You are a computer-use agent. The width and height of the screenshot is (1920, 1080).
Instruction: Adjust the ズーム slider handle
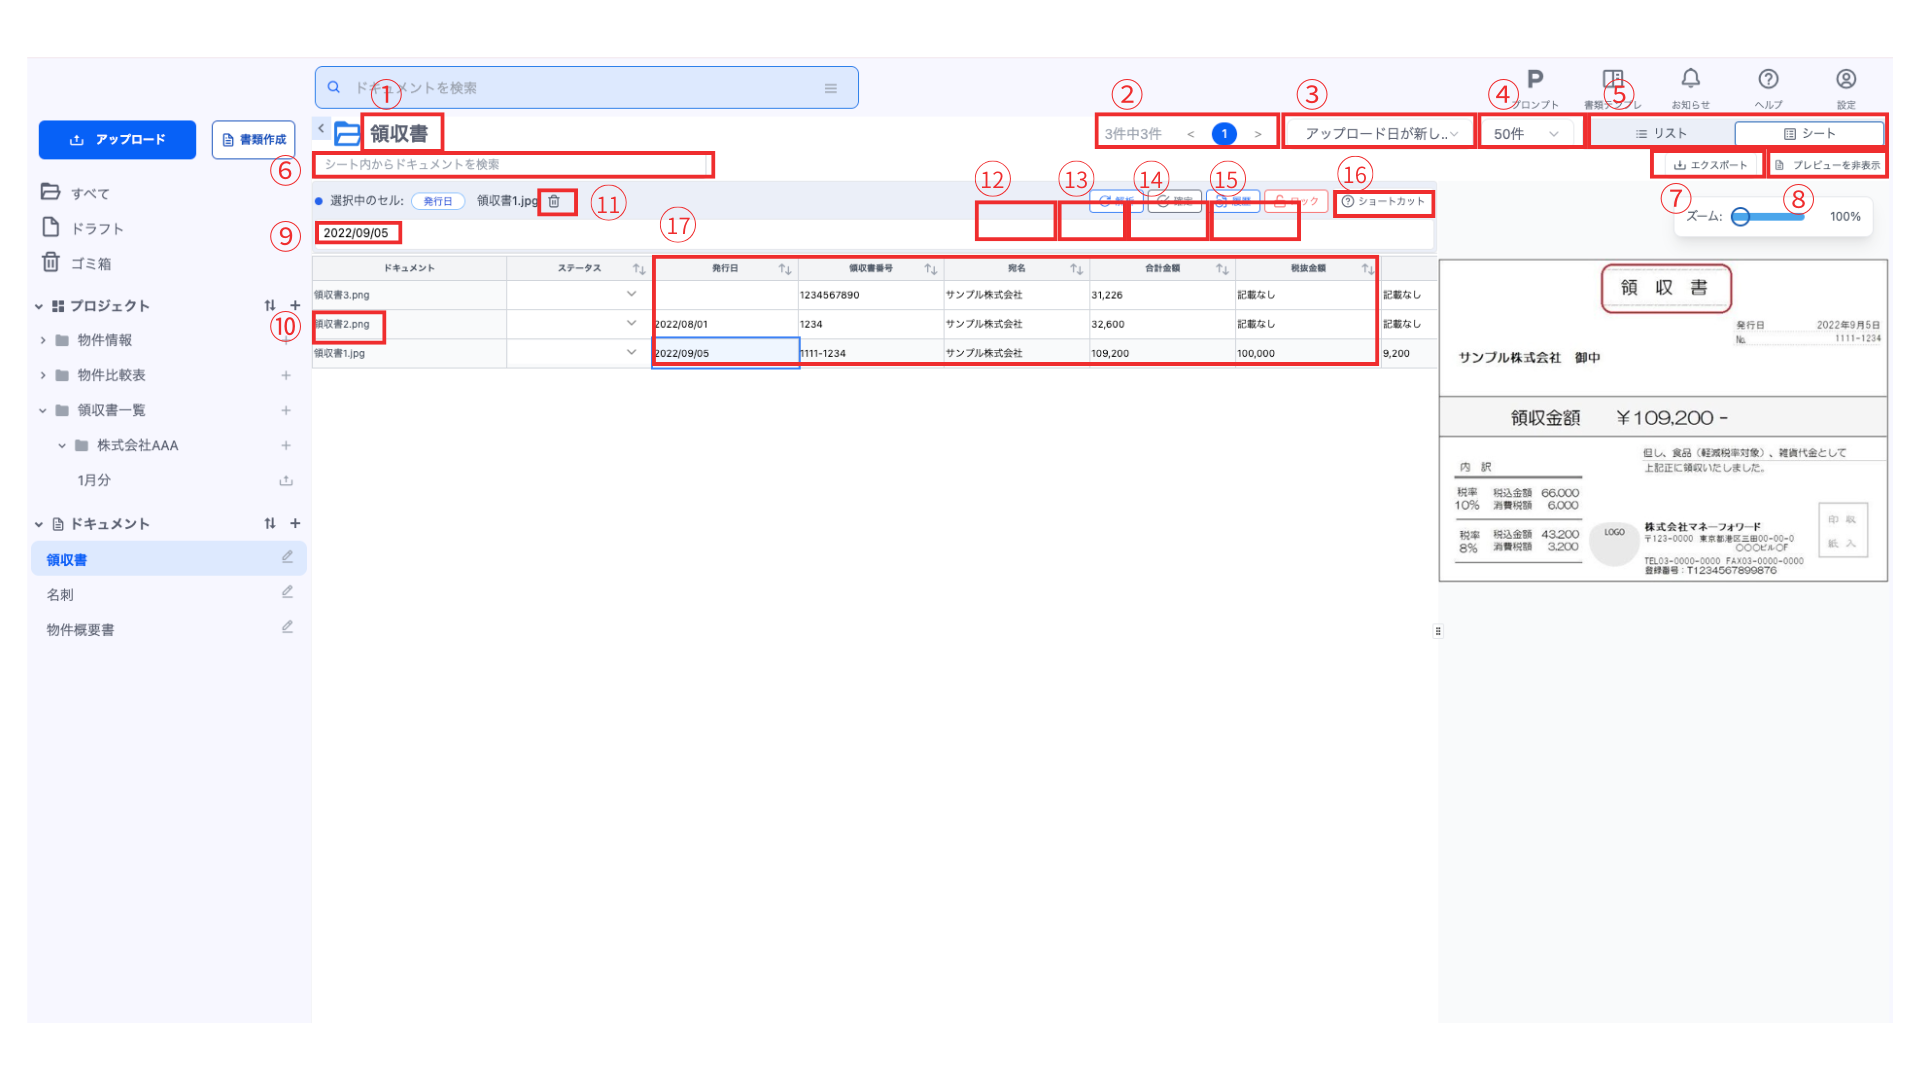(x=1741, y=217)
